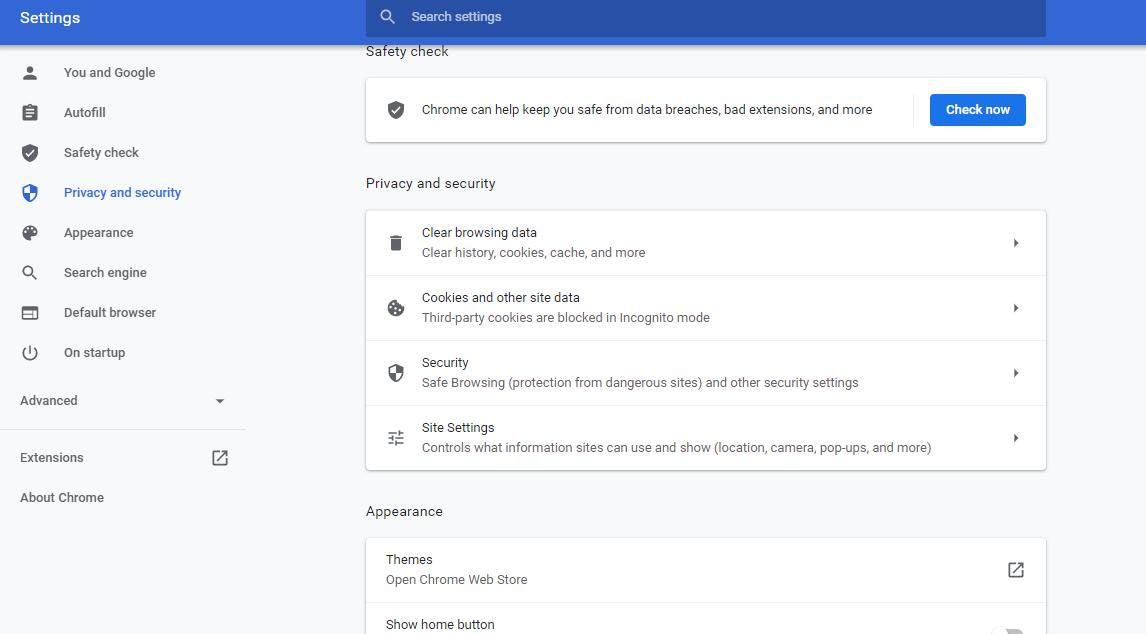Open Chrome Web Store via Themes external link icon
This screenshot has width=1146, height=634.
click(1015, 569)
